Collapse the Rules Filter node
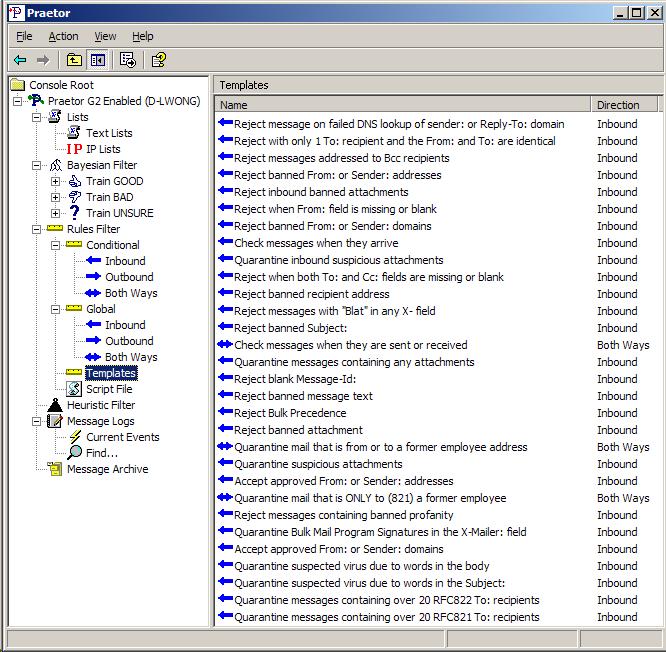666x652 pixels. [37, 229]
